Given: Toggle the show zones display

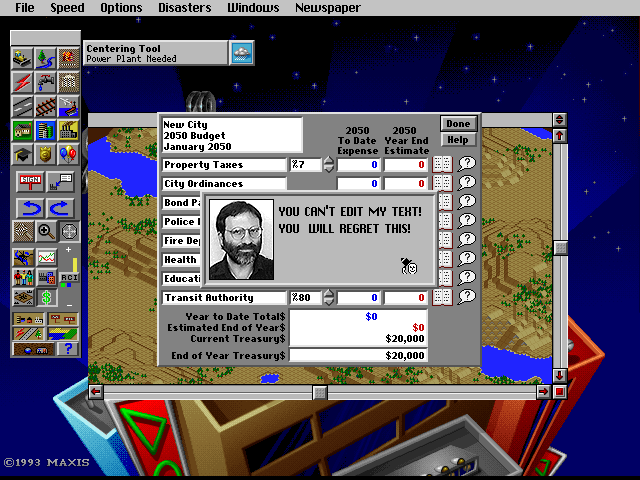Looking at the screenshot, I should (x=62, y=334).
